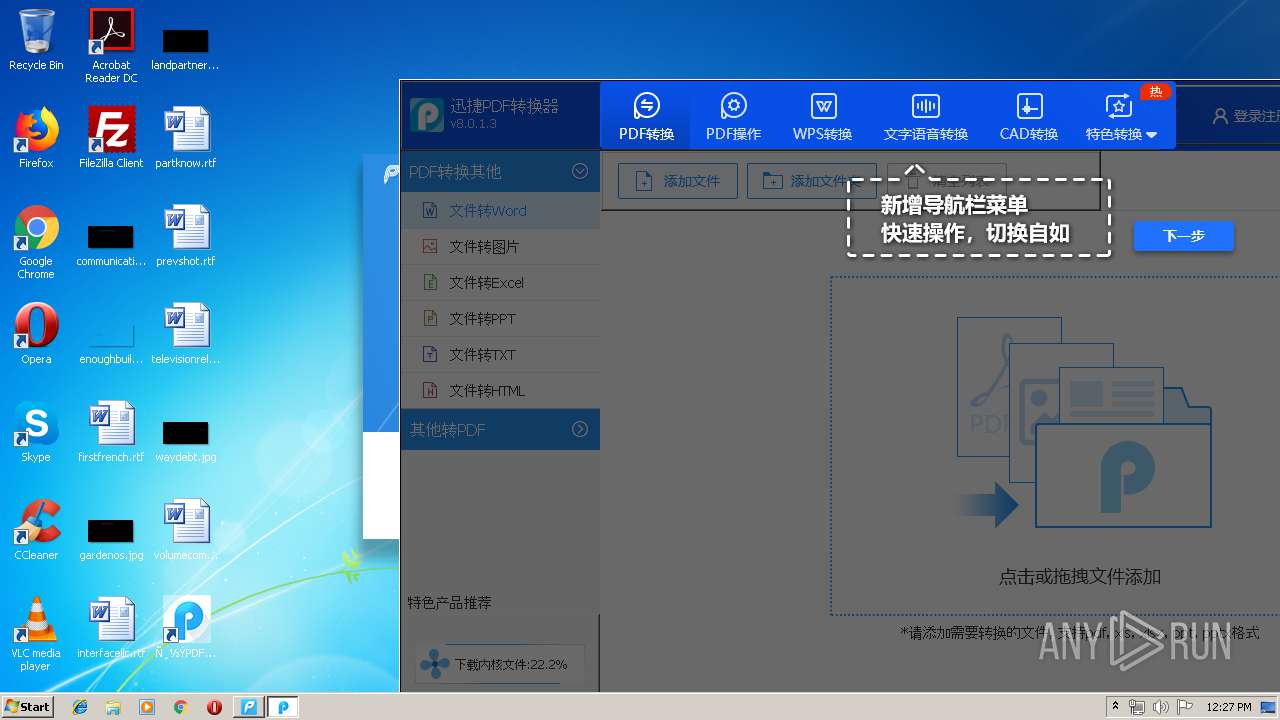Switch to the PDF转换 tab

coord(646,116)
